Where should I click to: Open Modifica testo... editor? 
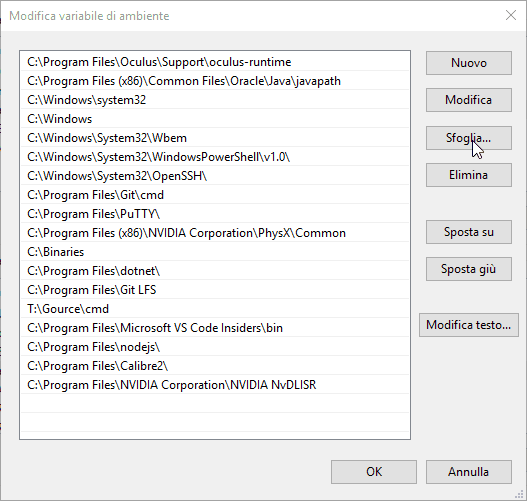point(469,325)
